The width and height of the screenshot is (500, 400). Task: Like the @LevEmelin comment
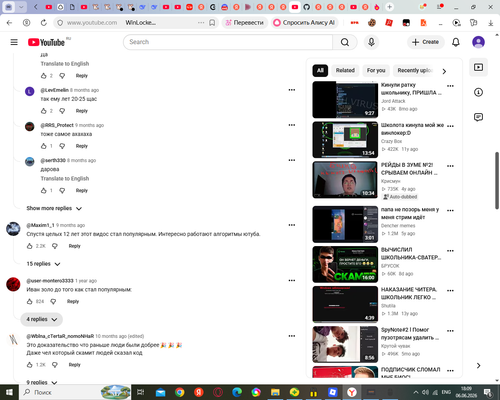[44, 111]
